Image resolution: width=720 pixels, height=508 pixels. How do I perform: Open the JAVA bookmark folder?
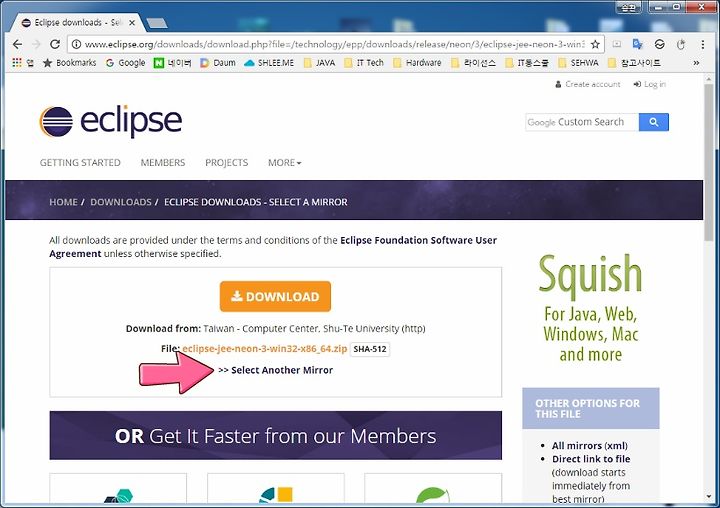319,62
